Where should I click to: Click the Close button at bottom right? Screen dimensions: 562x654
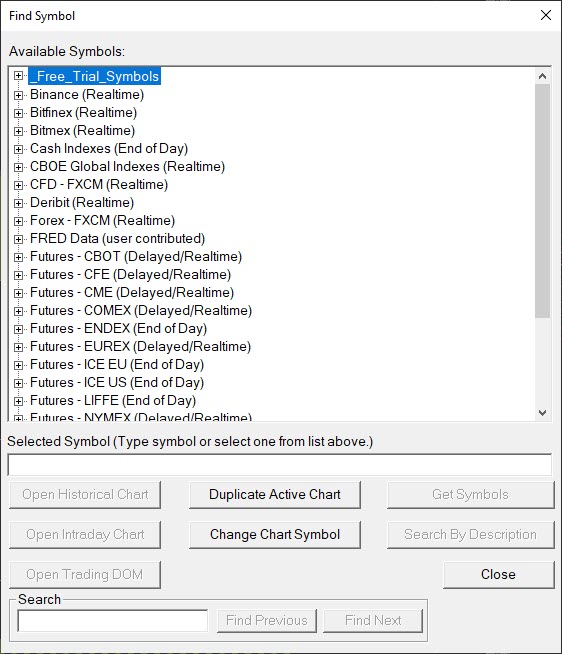point(498,575)
